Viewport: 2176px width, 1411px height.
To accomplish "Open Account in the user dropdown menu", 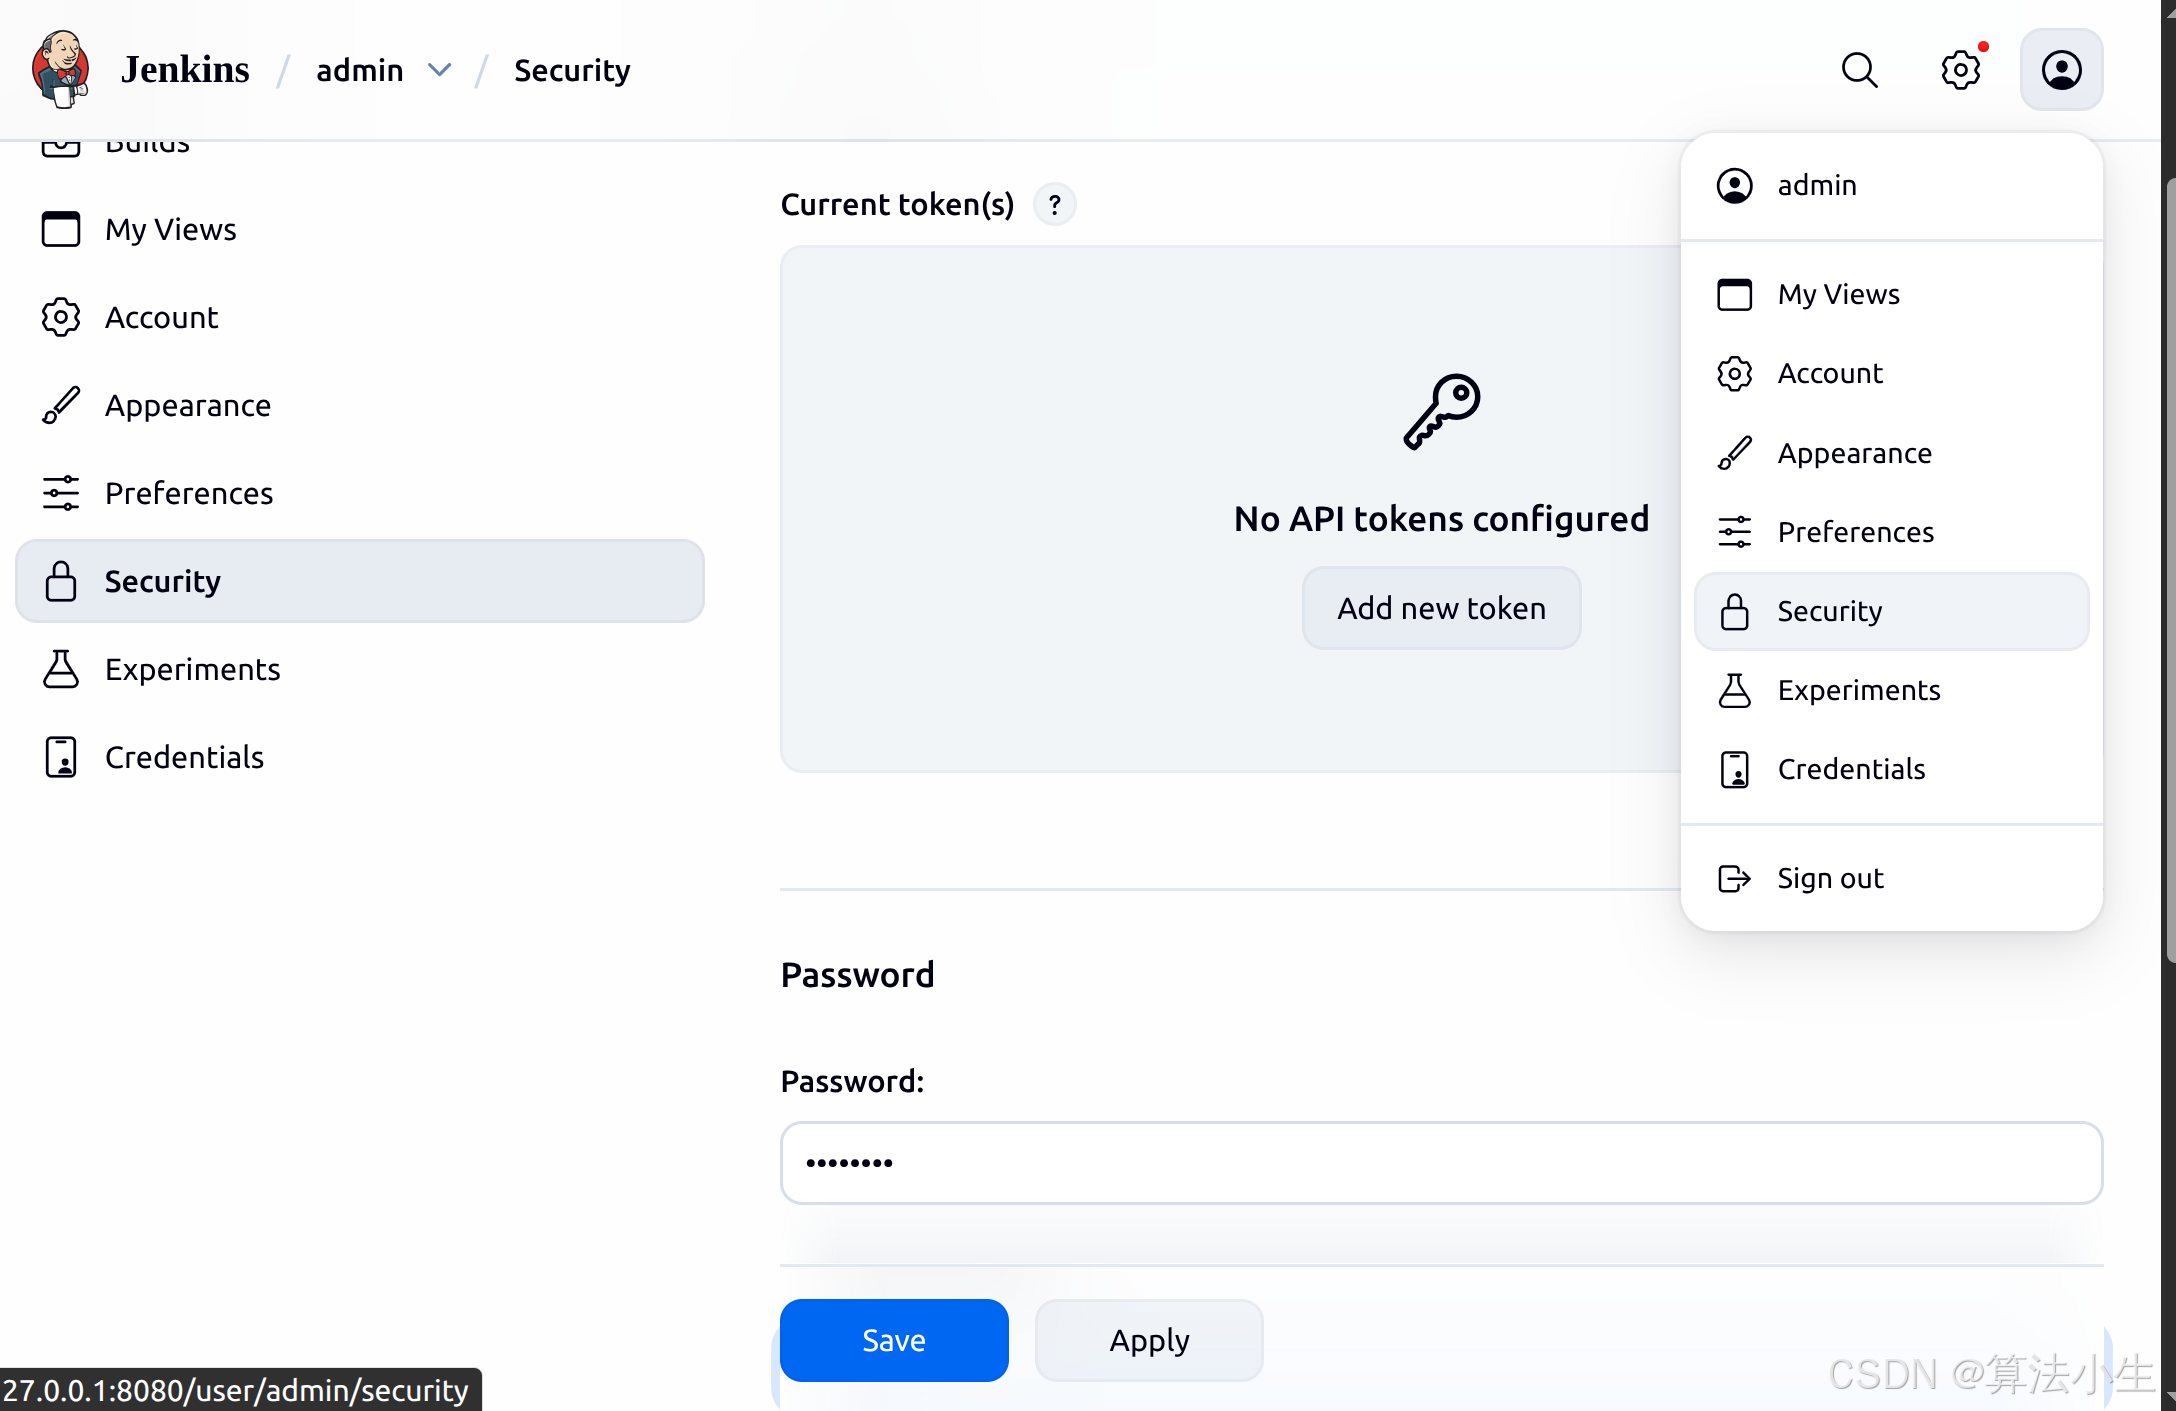I will pyautogui.click(x=1829, y=373).
